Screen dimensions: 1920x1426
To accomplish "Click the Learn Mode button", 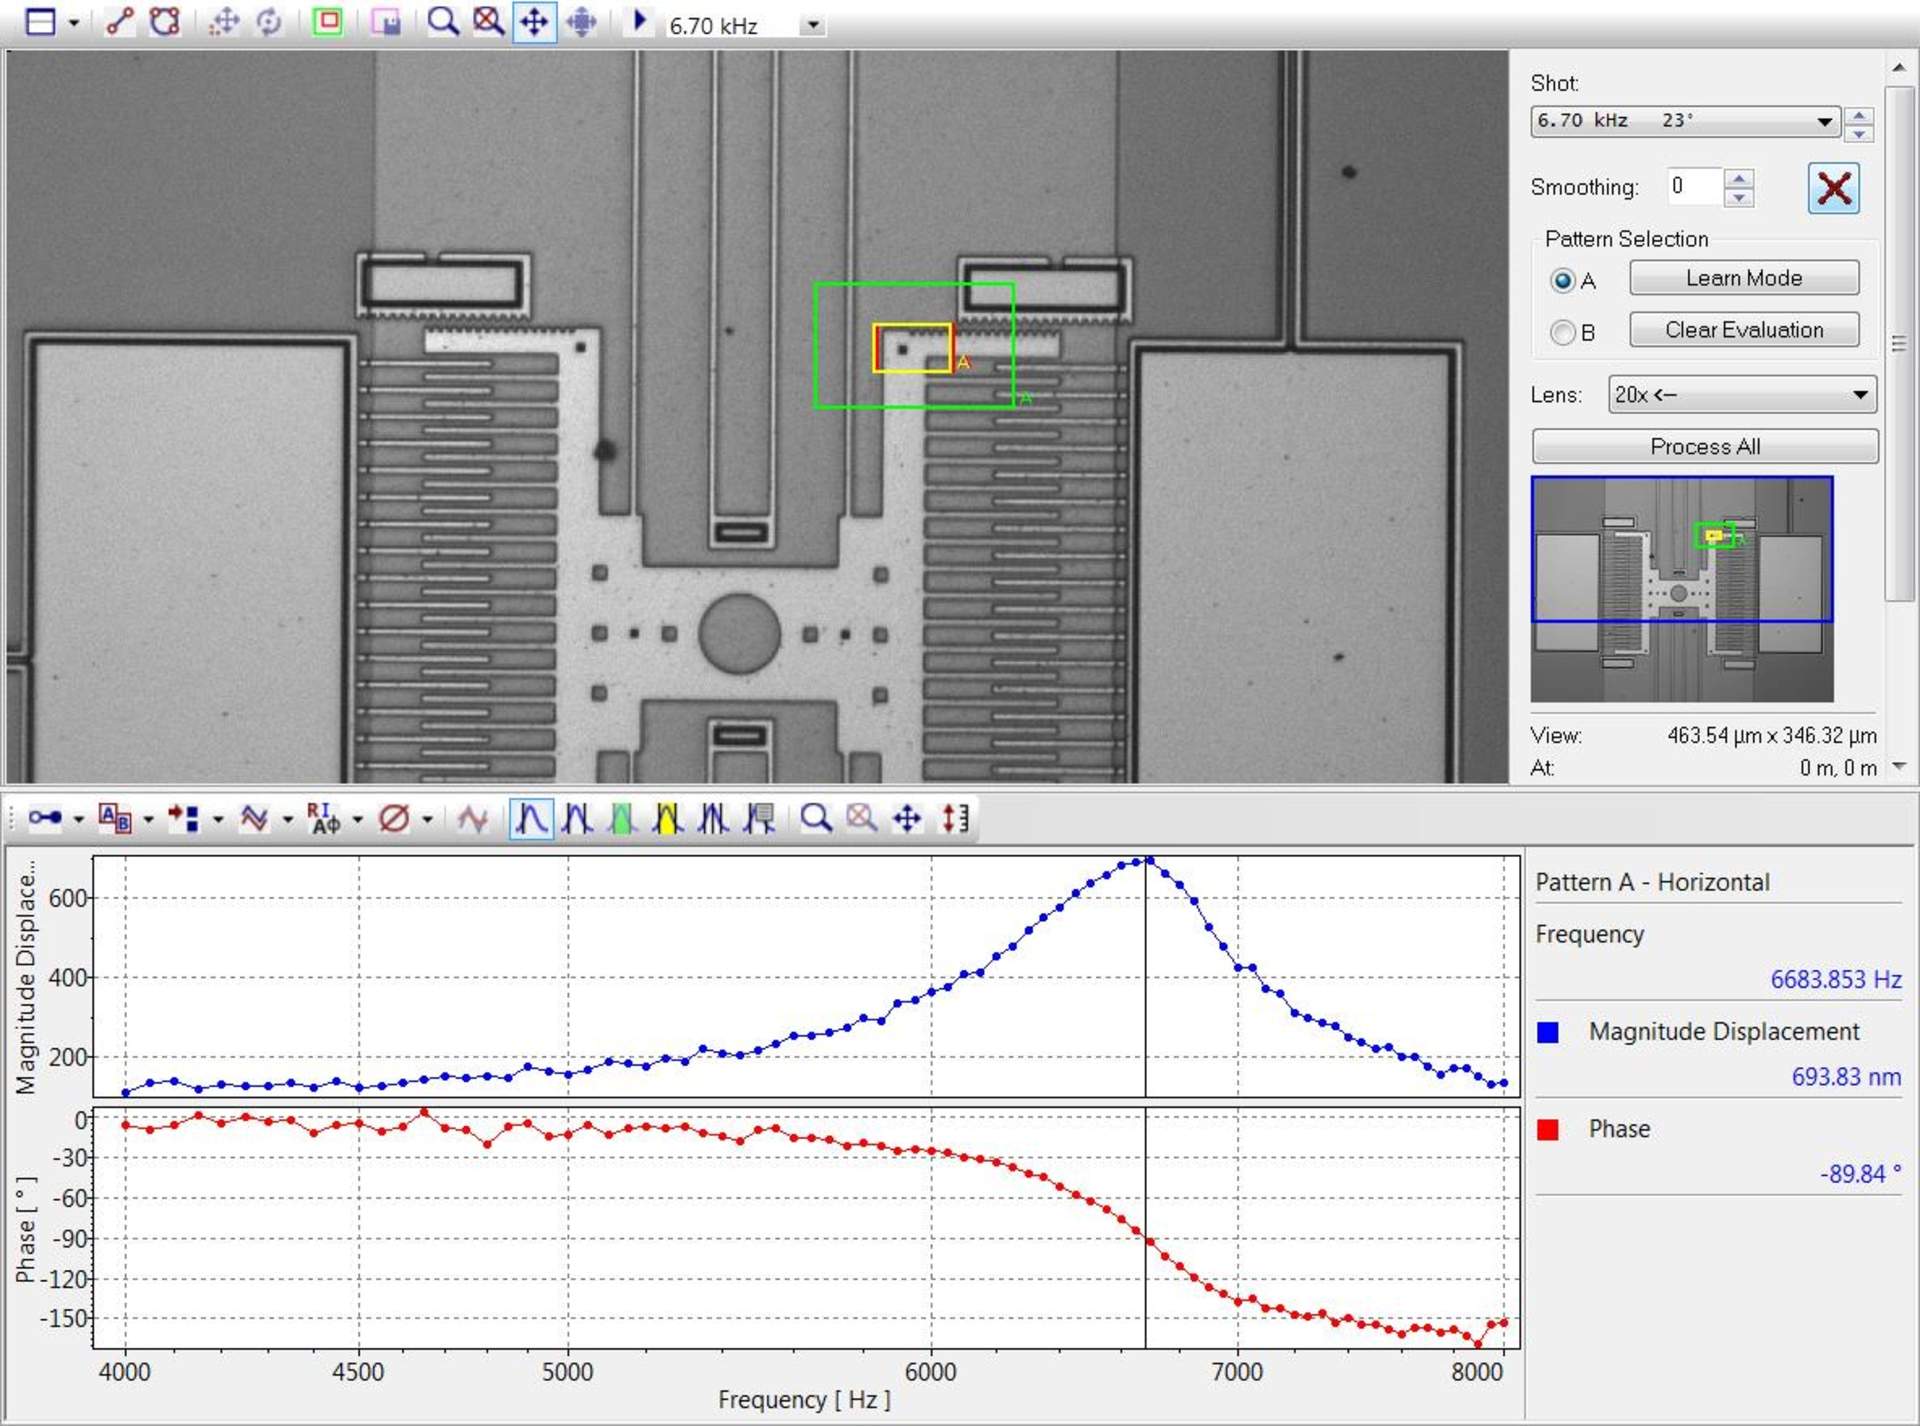I will [1743, 278].
